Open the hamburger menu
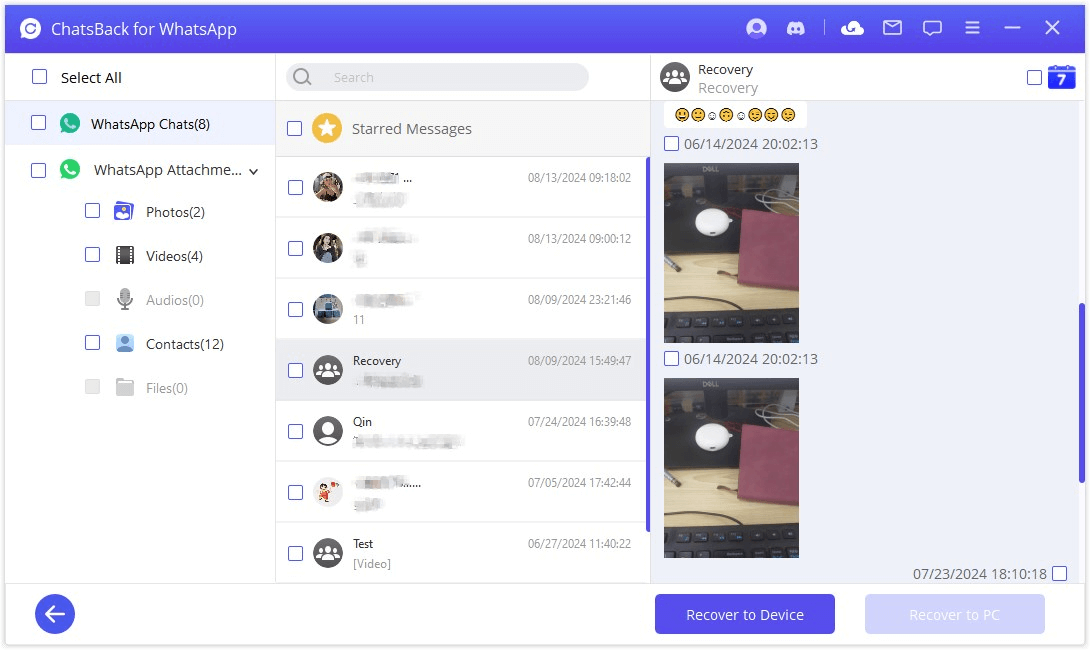The height and width of the screenshot is (650, 1090). tap(973, 28)
